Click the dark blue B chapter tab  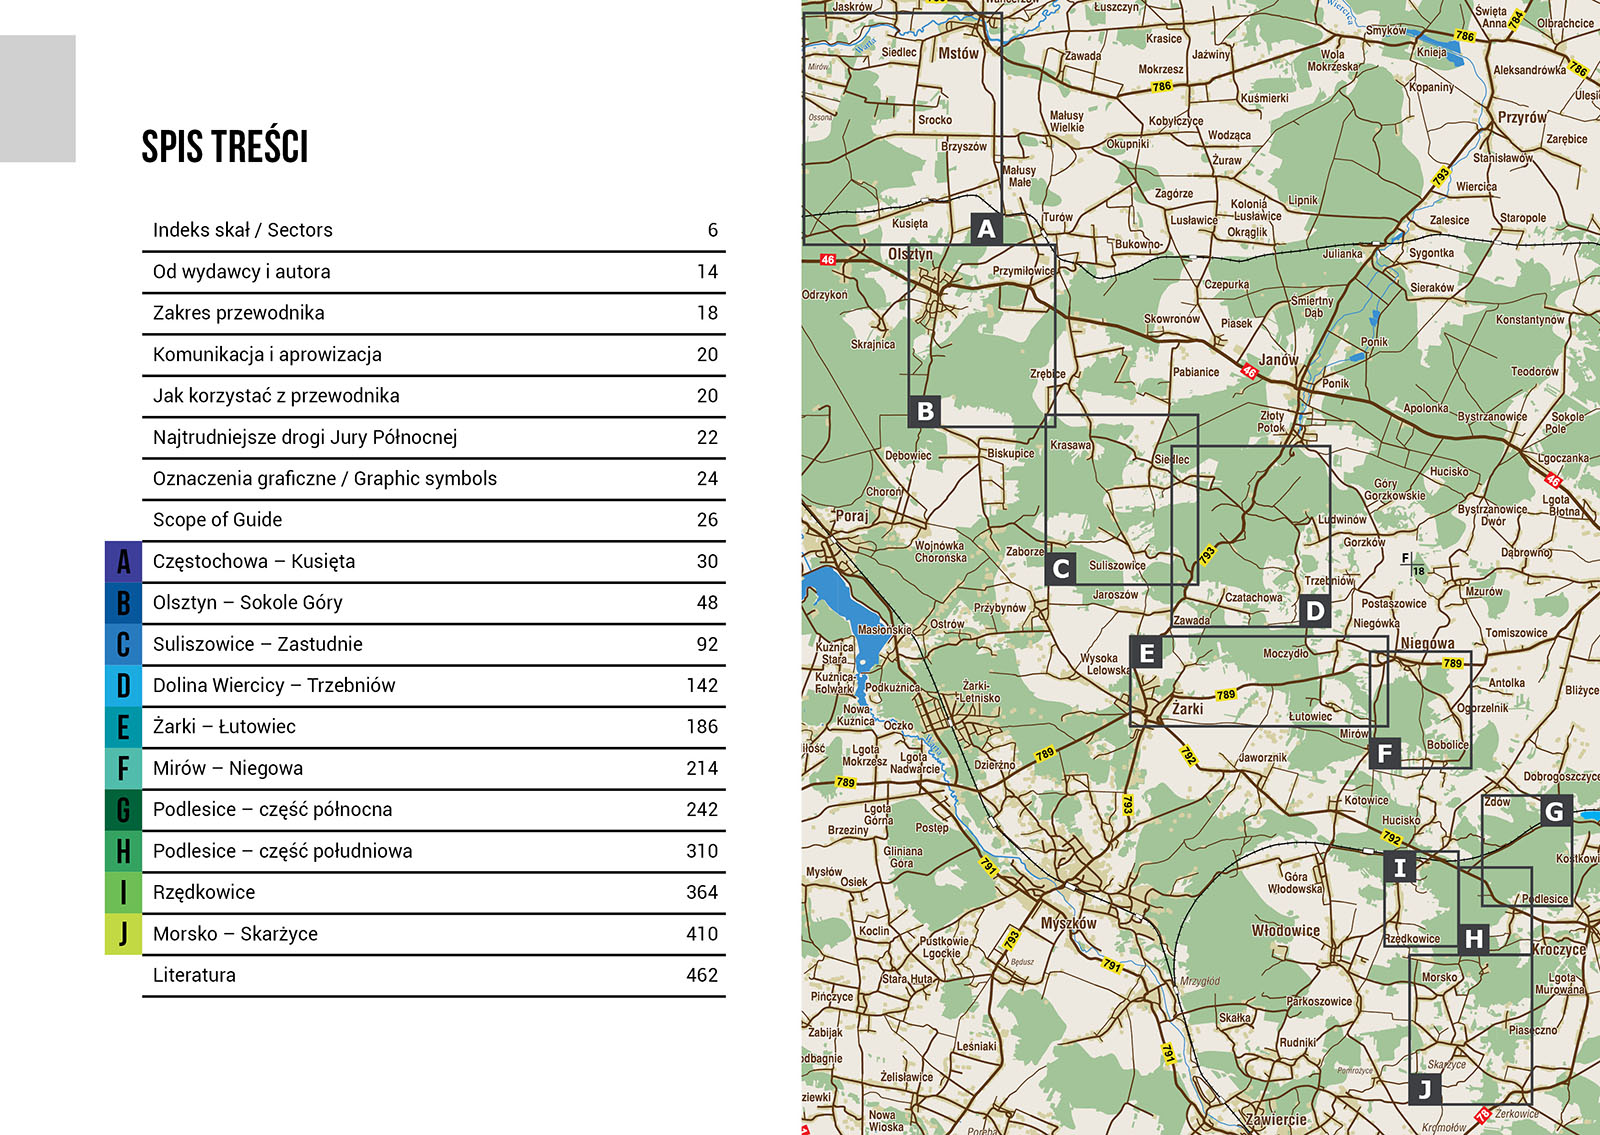pos(123,603)
